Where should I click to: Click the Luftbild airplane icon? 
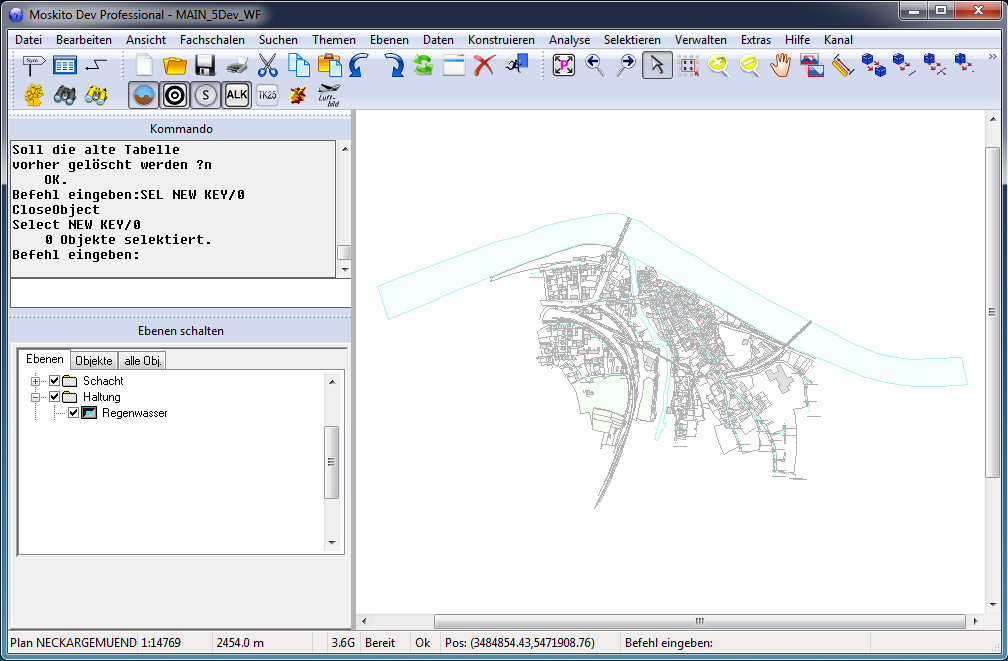click(329, 95)
